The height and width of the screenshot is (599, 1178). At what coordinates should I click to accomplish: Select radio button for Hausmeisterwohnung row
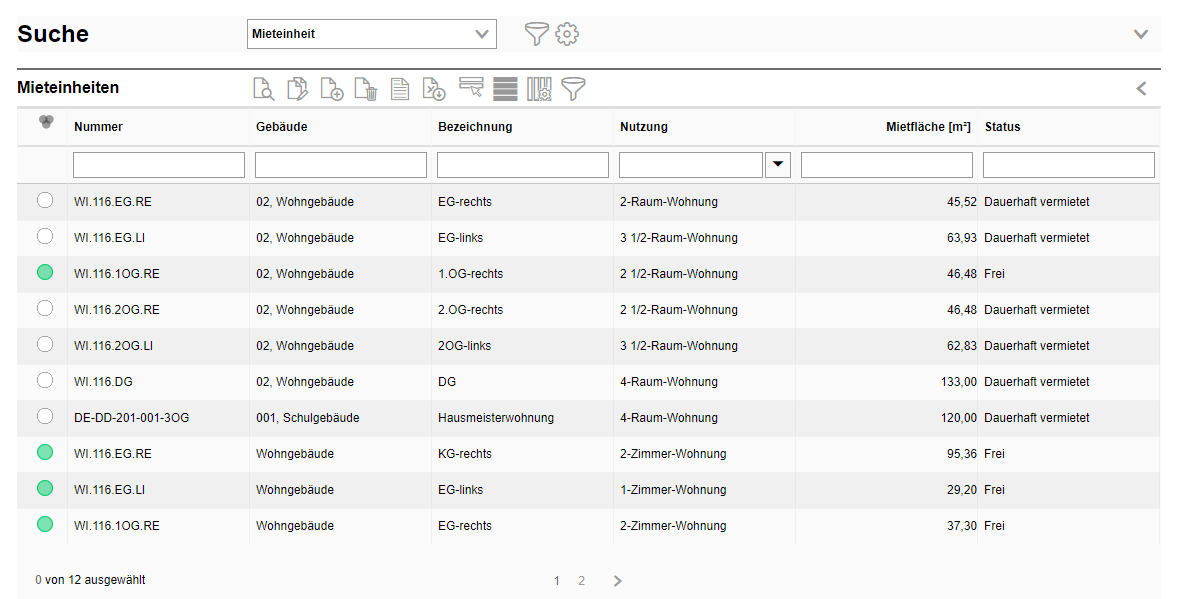(x=45, y=417)
